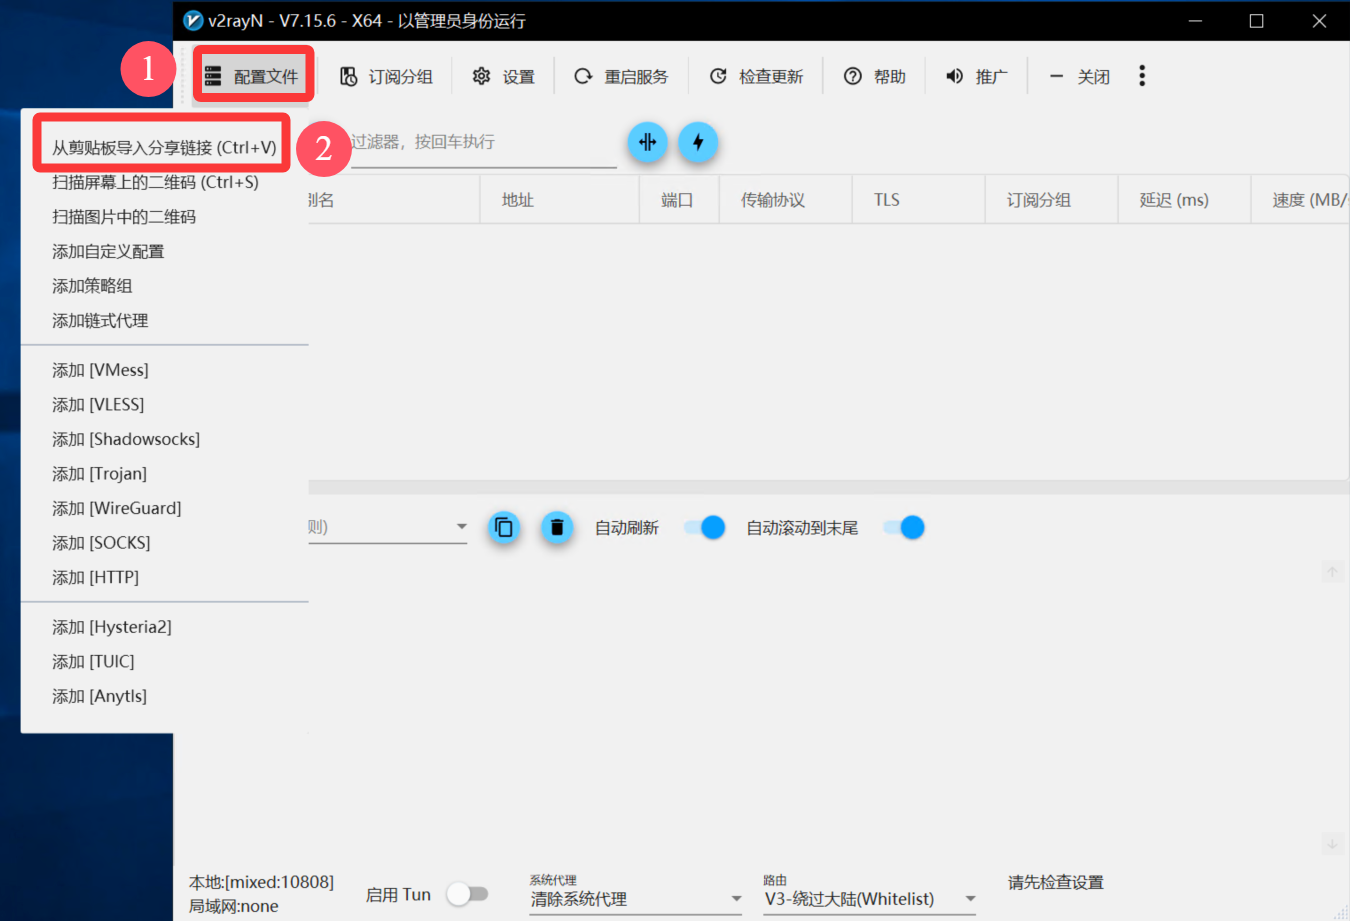The height and width of the screenshot is (921, 1350).
Task: Expand the 路由 routing dropdown
Action: tap(970, 899)
